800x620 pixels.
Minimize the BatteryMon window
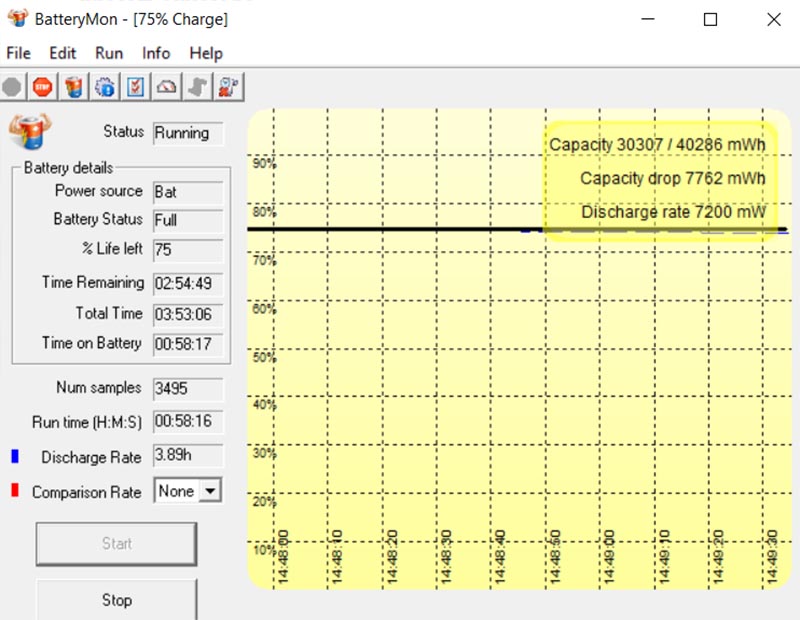point(648,19)
